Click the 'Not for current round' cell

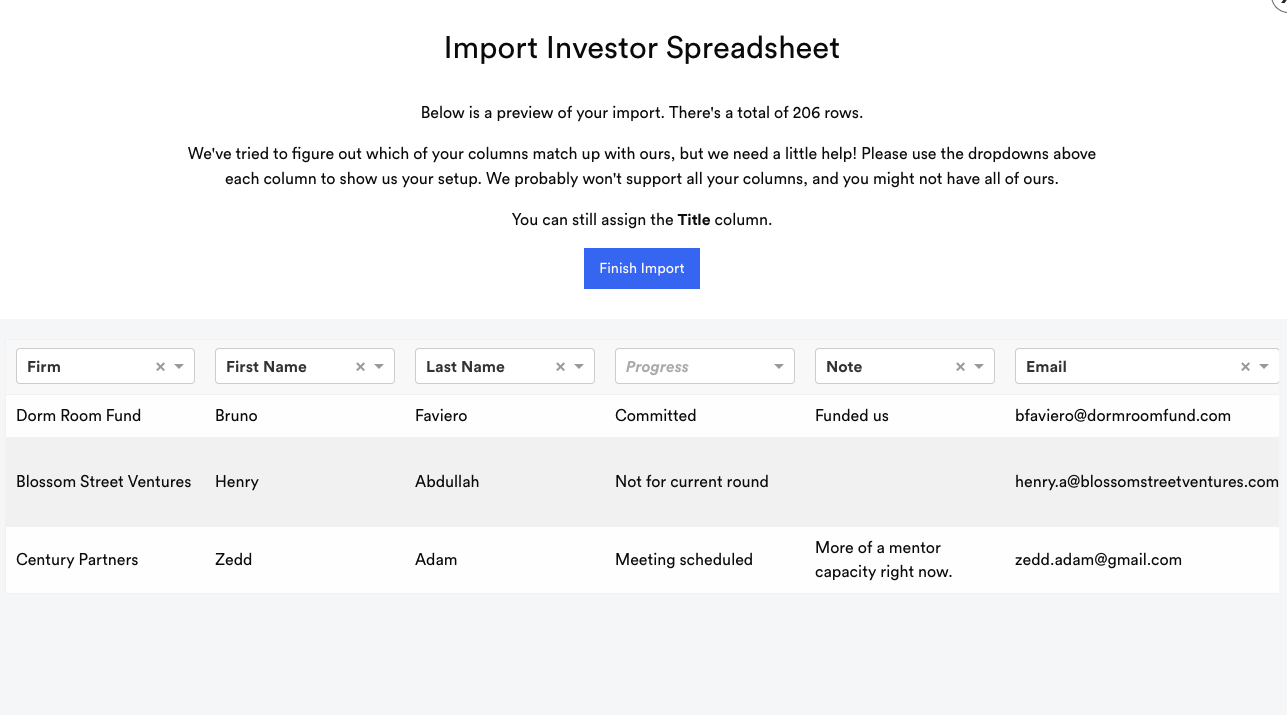pos(691,482)
